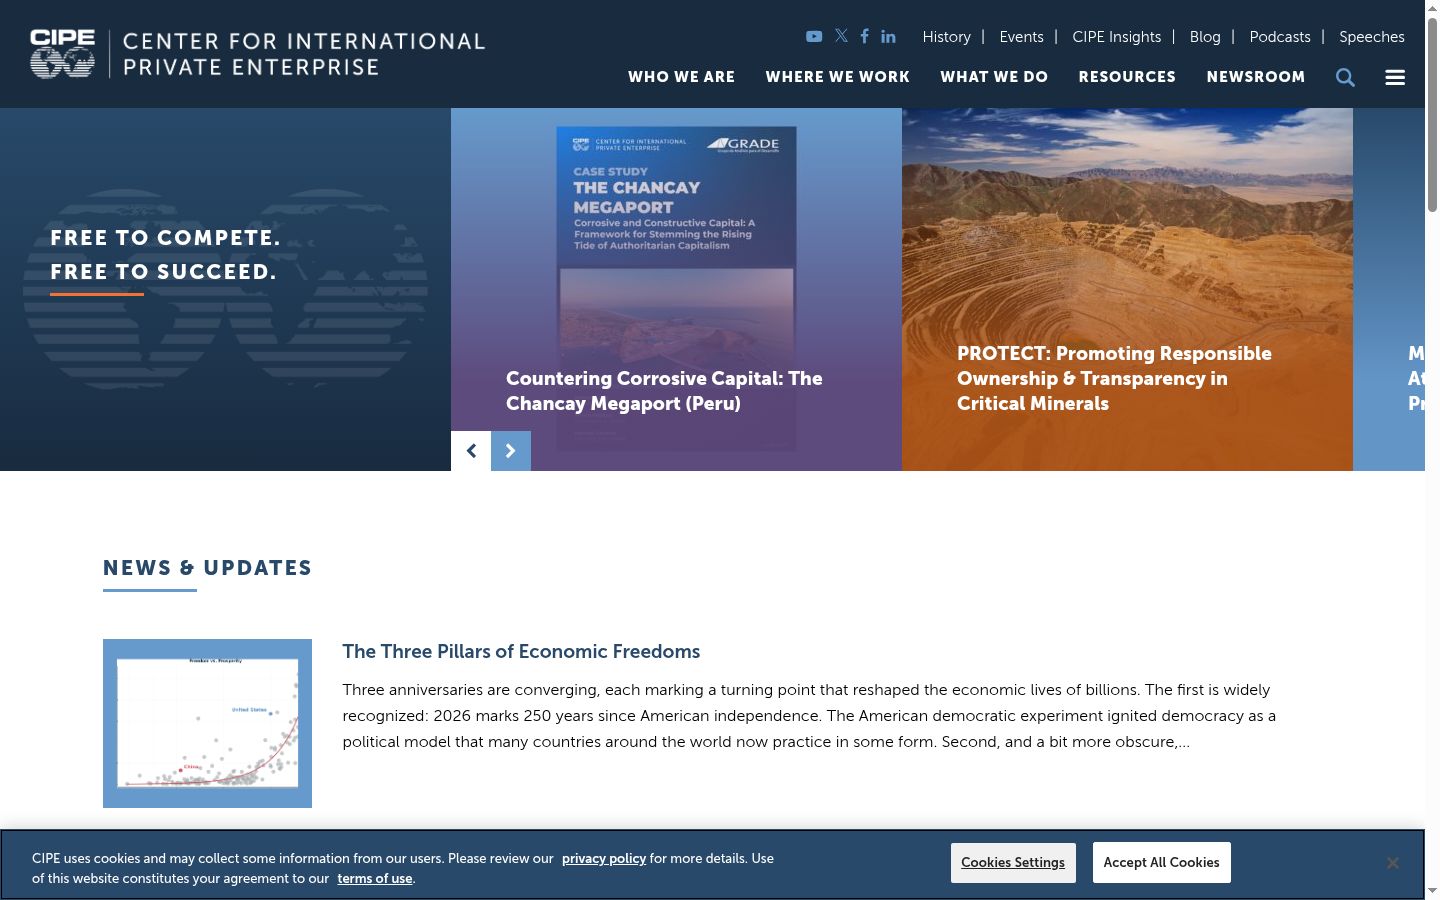
Task: Click the CIPE logo in header
Action: point(257,53)
